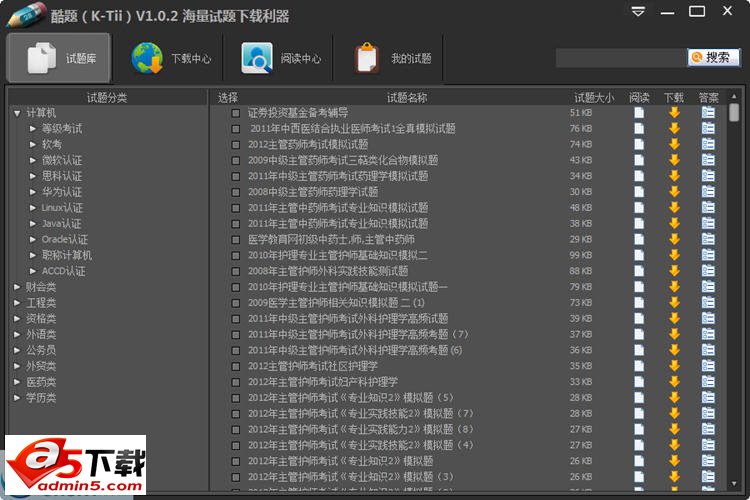The image size is (750, 500).
Task: Click list scrollbar down arrow
Action: pyautogui.click(x=734, y=484)
